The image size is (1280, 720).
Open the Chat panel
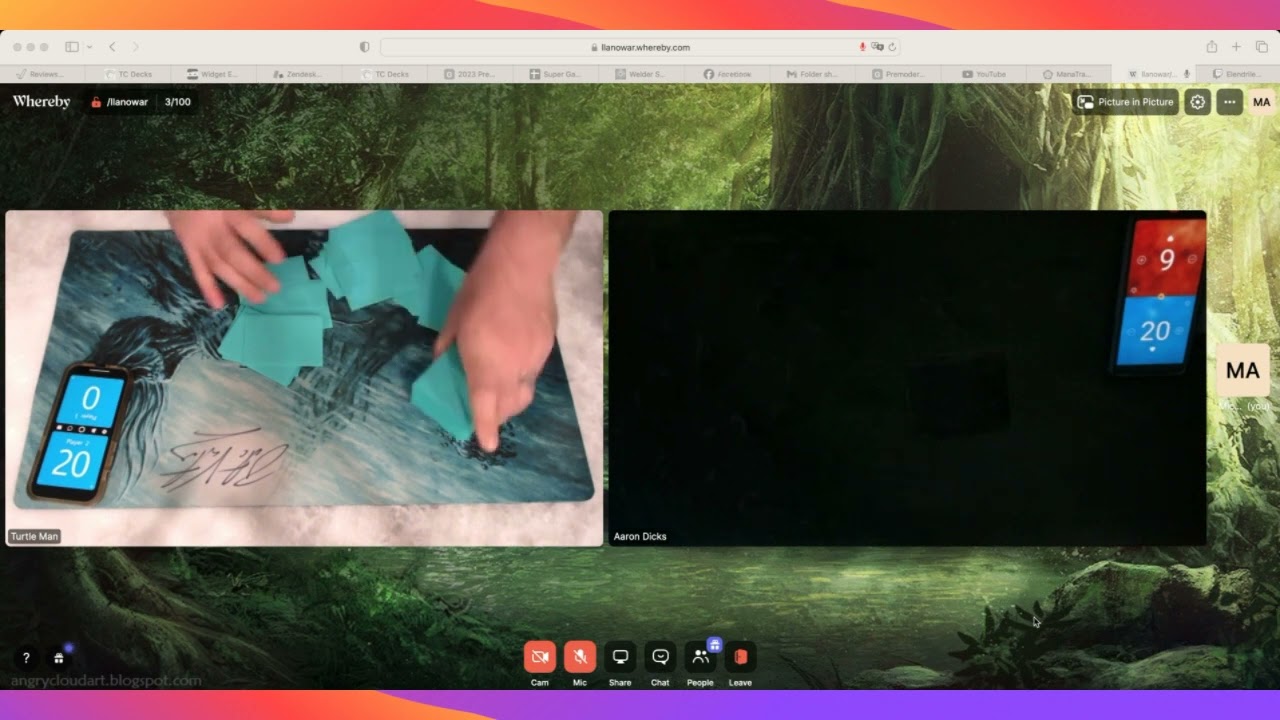click(660, 657)
